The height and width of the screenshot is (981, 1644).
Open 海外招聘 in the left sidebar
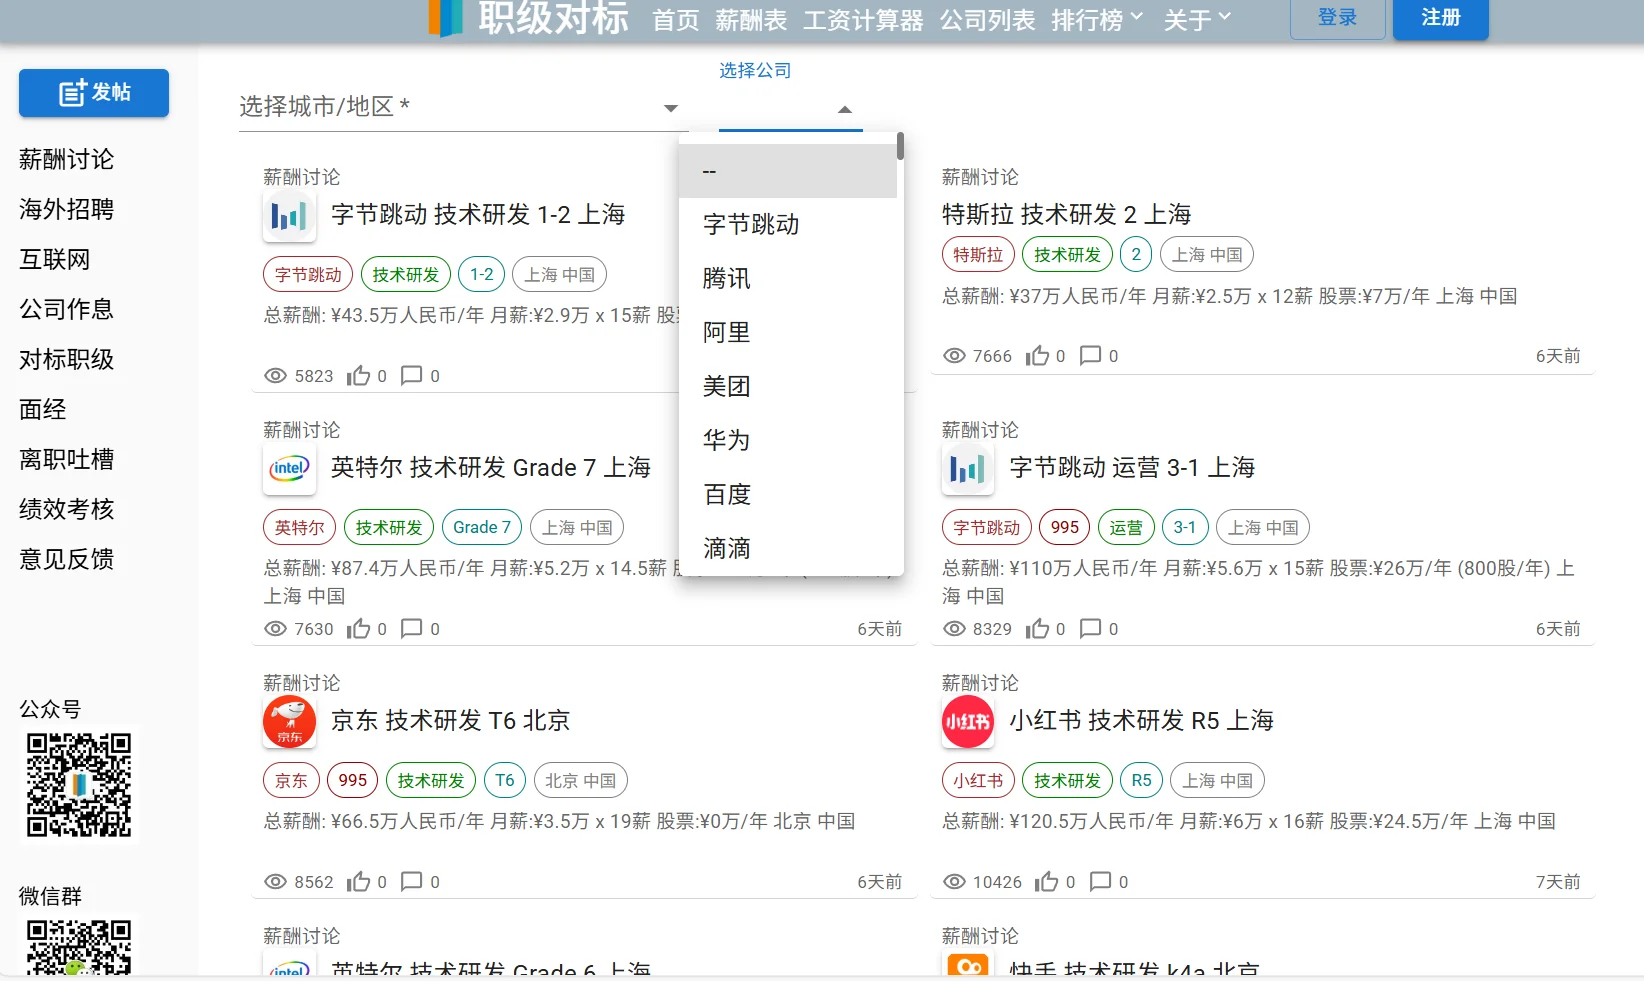pyautogui.click(x=66, y=209)
